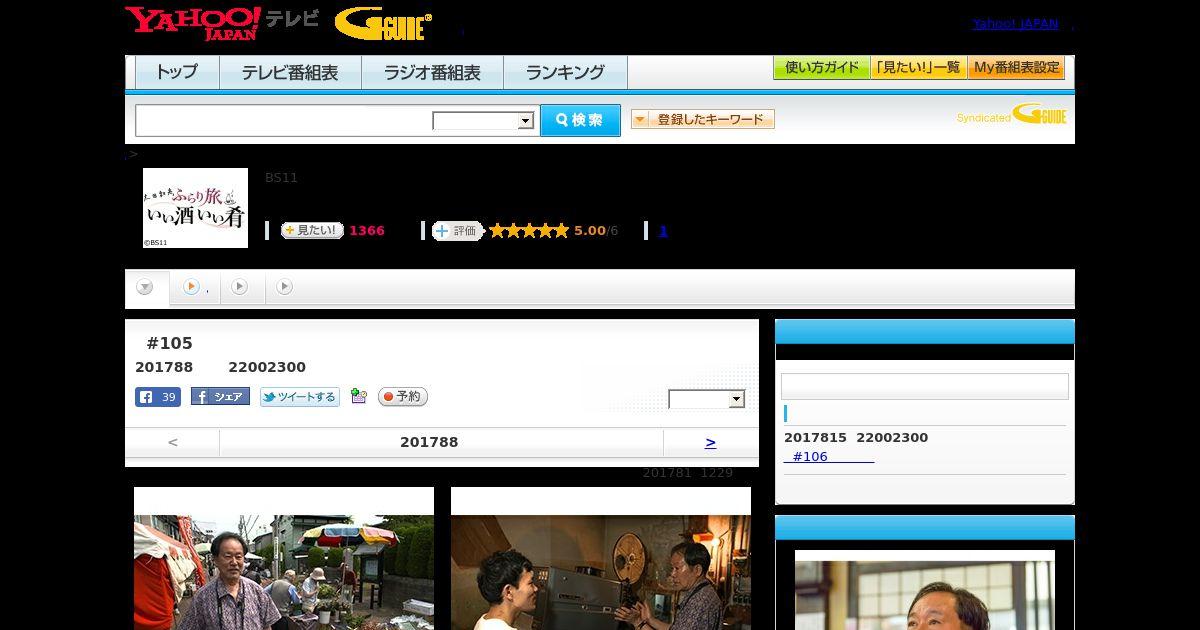Click 2017815 22002300 schedule text
The height and width of the screenshot is (630, 1200).
point(856,437)
